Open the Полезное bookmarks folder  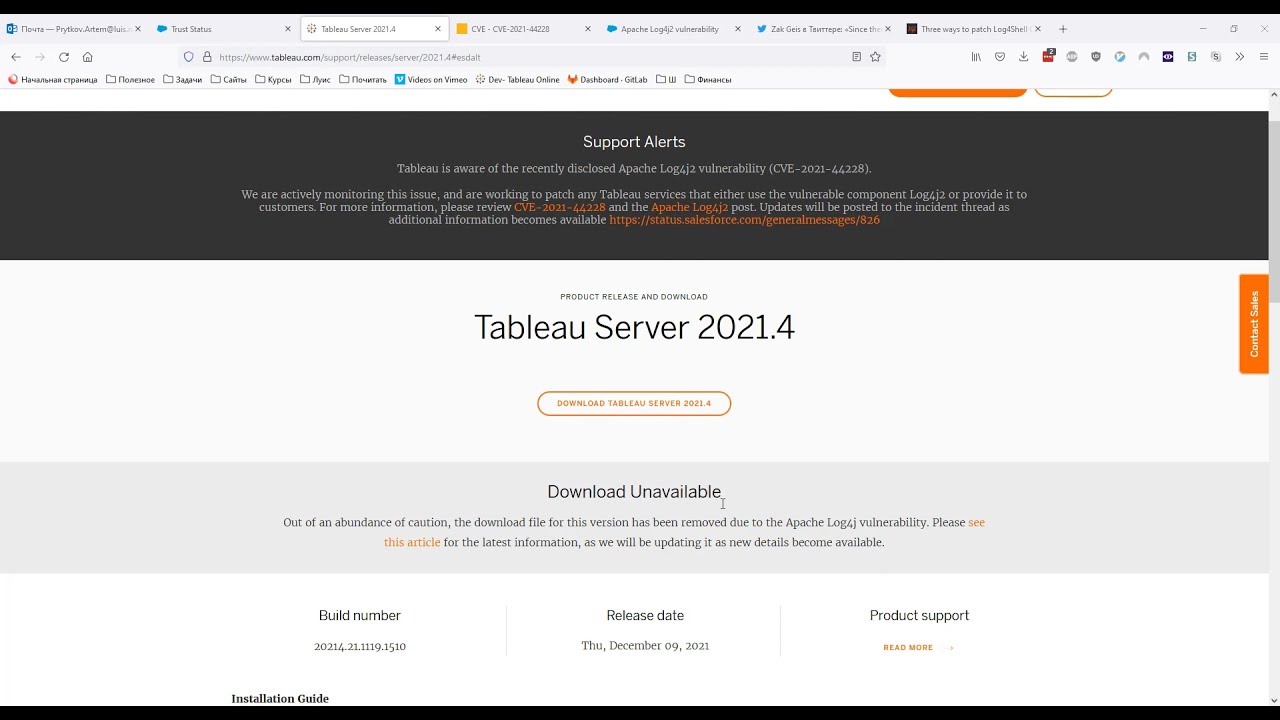(x=131, y=79)
